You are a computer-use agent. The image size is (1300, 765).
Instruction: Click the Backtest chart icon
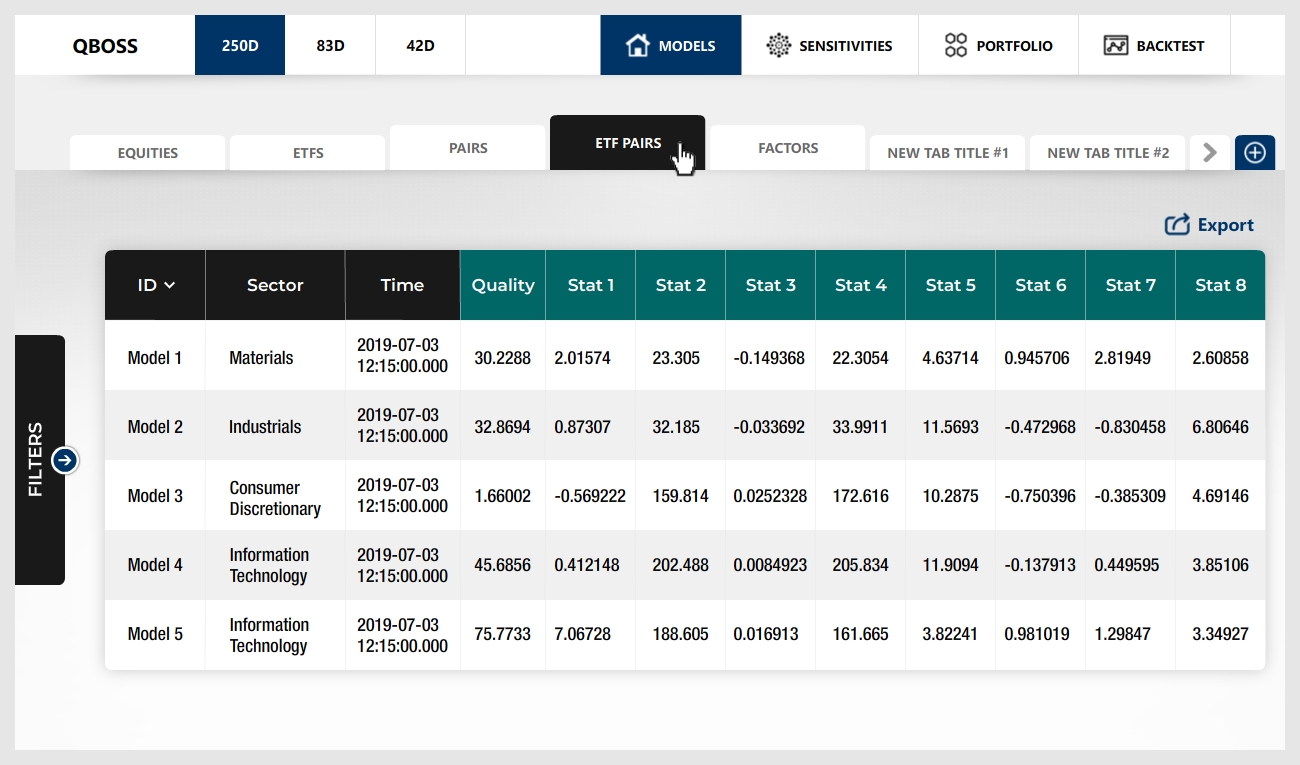coord(1116,45)
